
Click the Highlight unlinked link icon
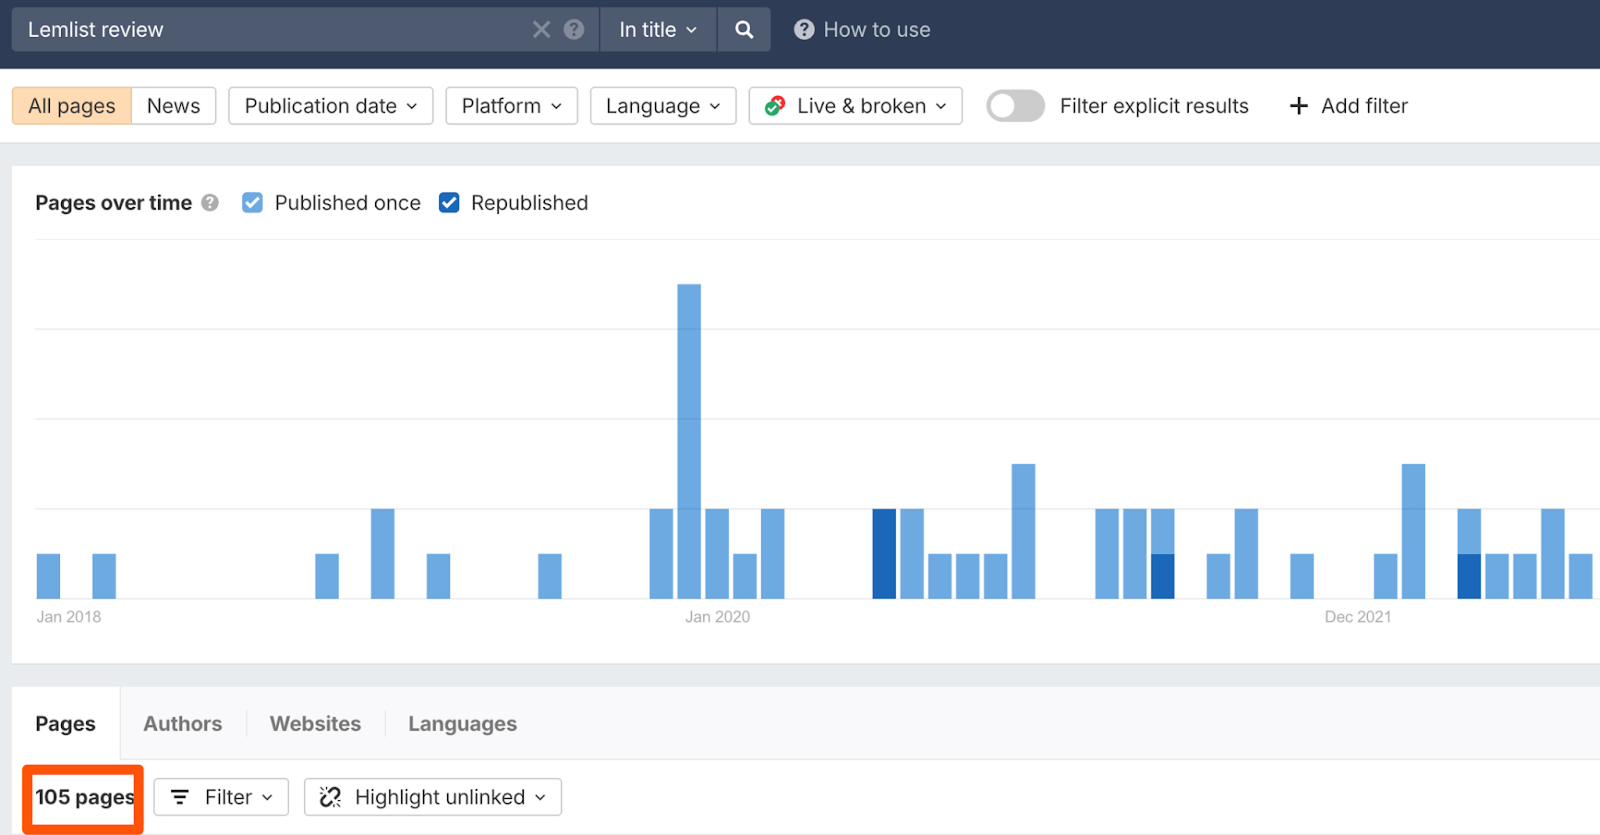(x=330, y=797)
